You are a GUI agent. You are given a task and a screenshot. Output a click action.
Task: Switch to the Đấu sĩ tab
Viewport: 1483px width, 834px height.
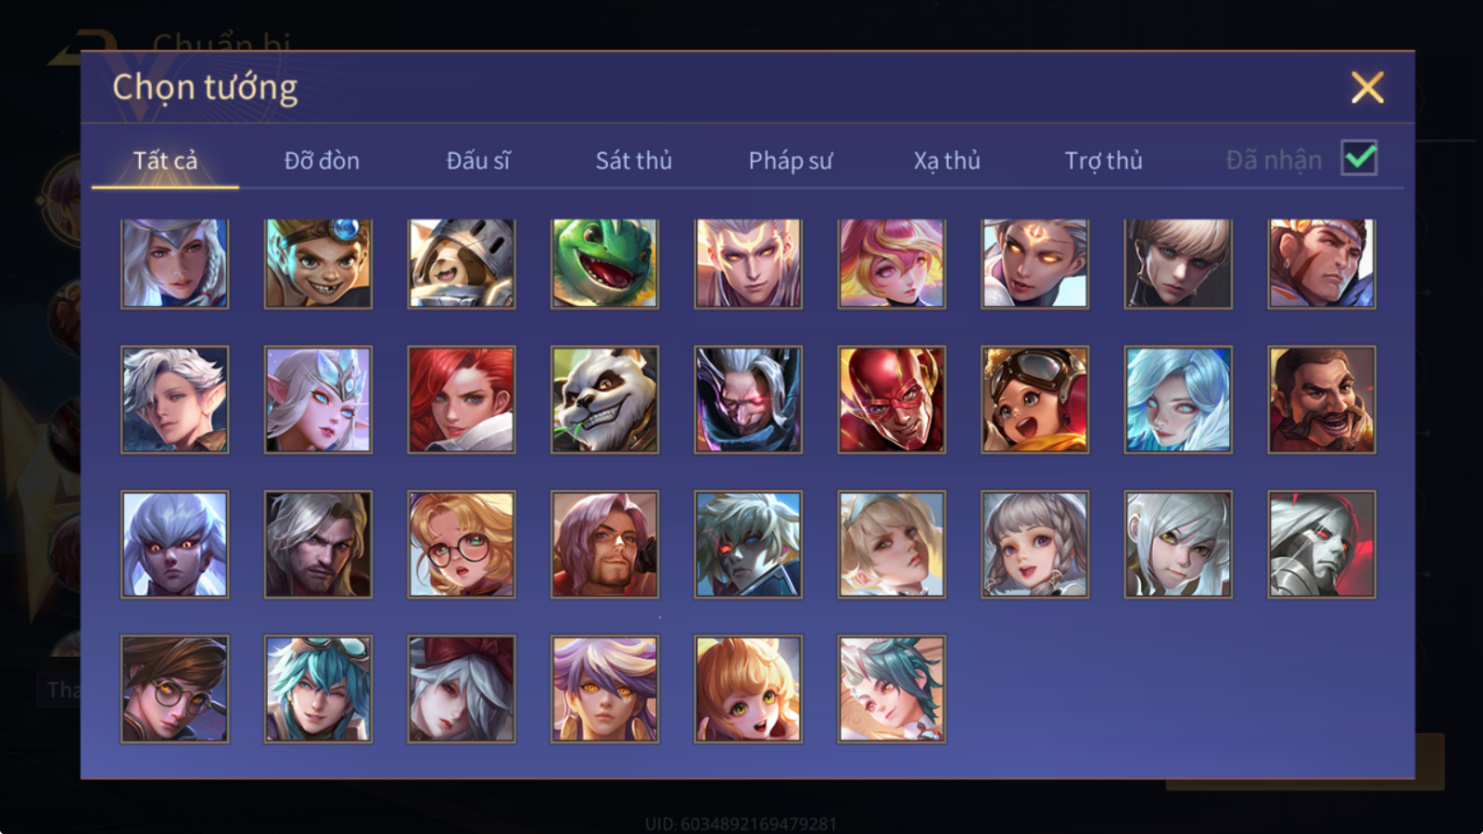(478, 160)
